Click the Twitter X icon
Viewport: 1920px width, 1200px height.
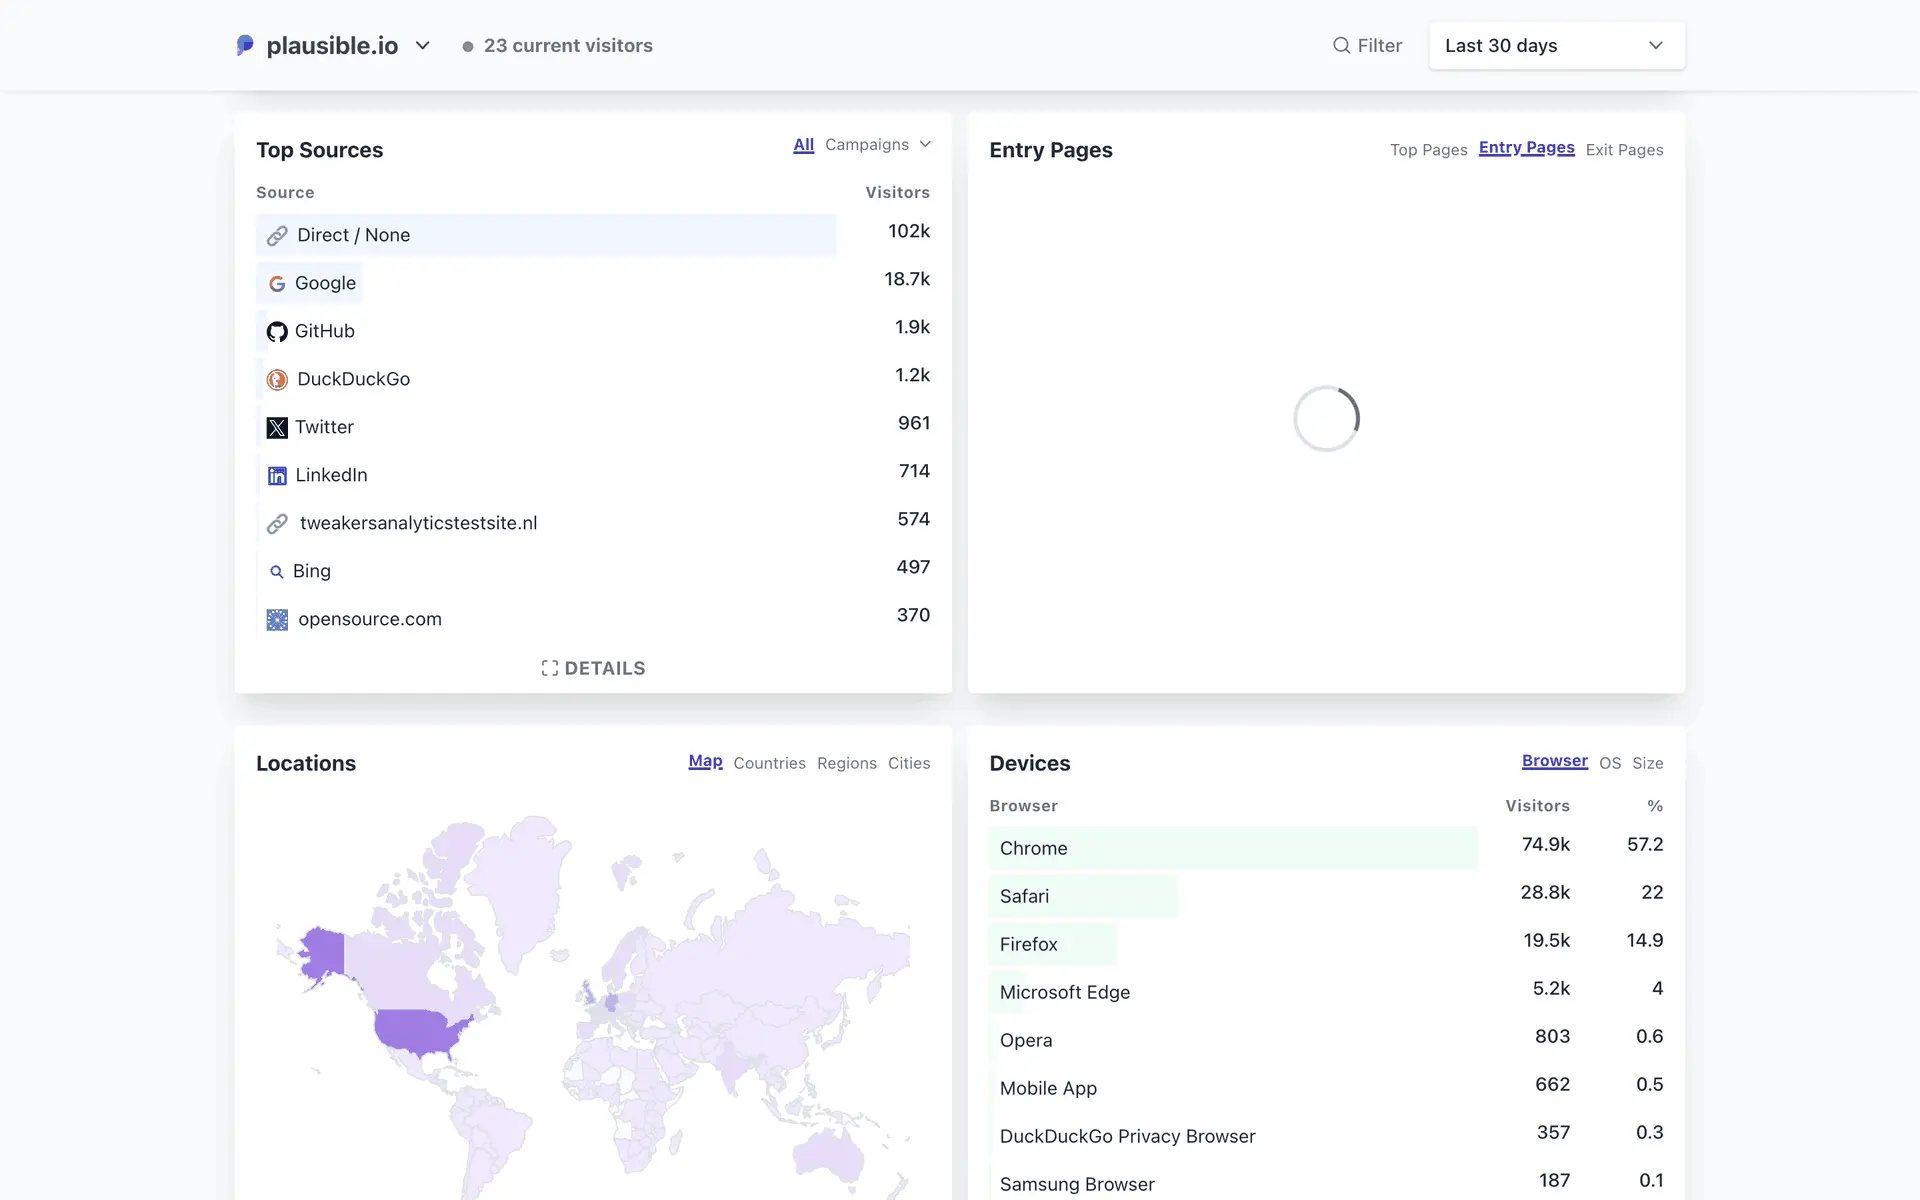(x=277, y=428)
